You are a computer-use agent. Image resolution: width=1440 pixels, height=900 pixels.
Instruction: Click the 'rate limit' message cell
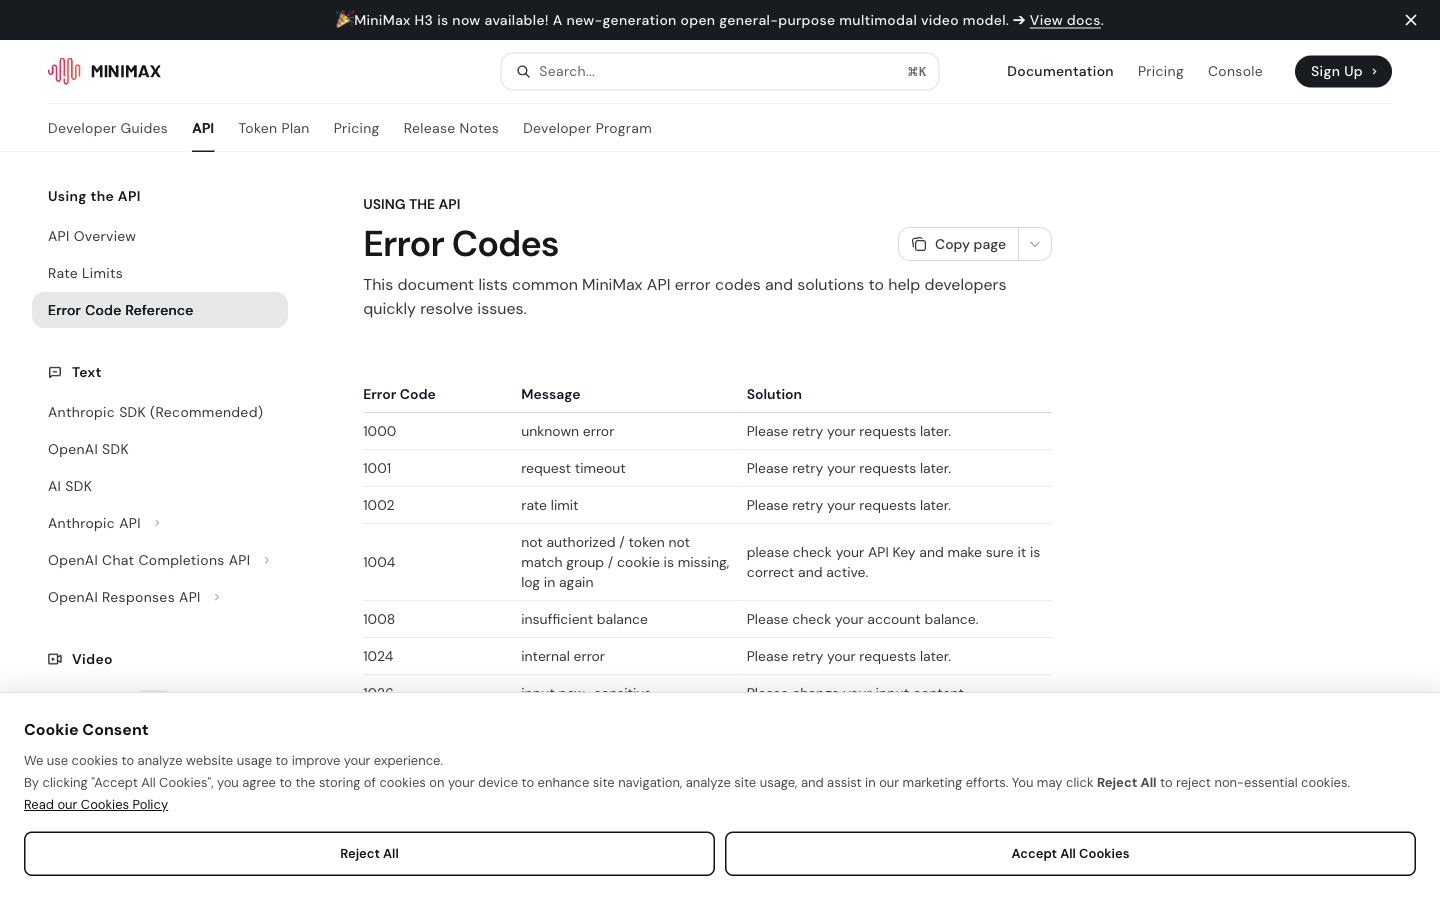[x=549, y=505]
